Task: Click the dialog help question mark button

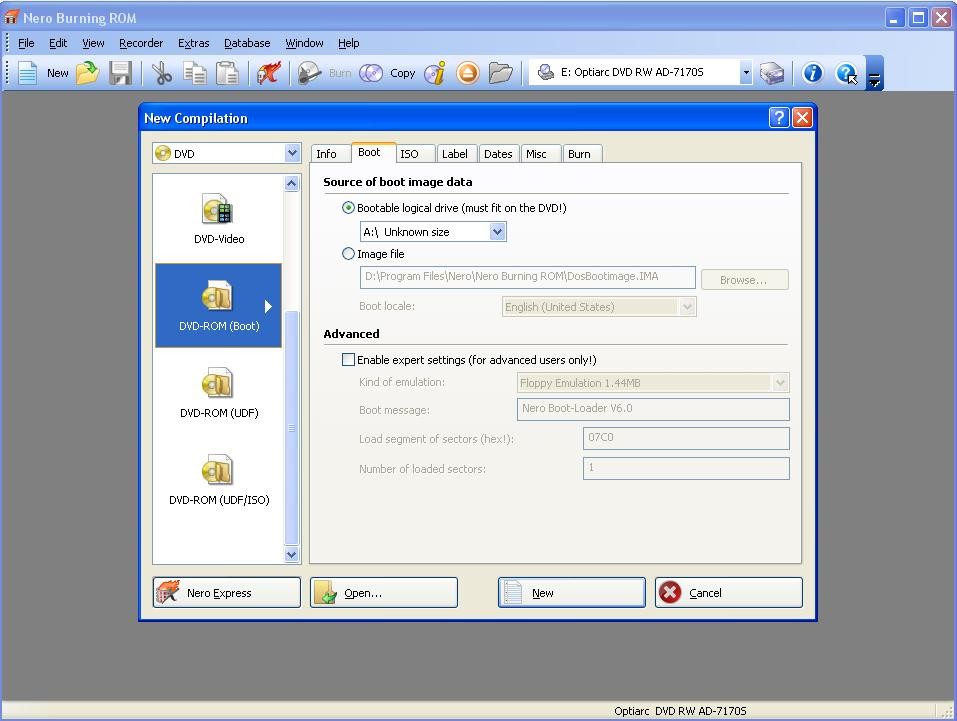Action: pos(779,117)
